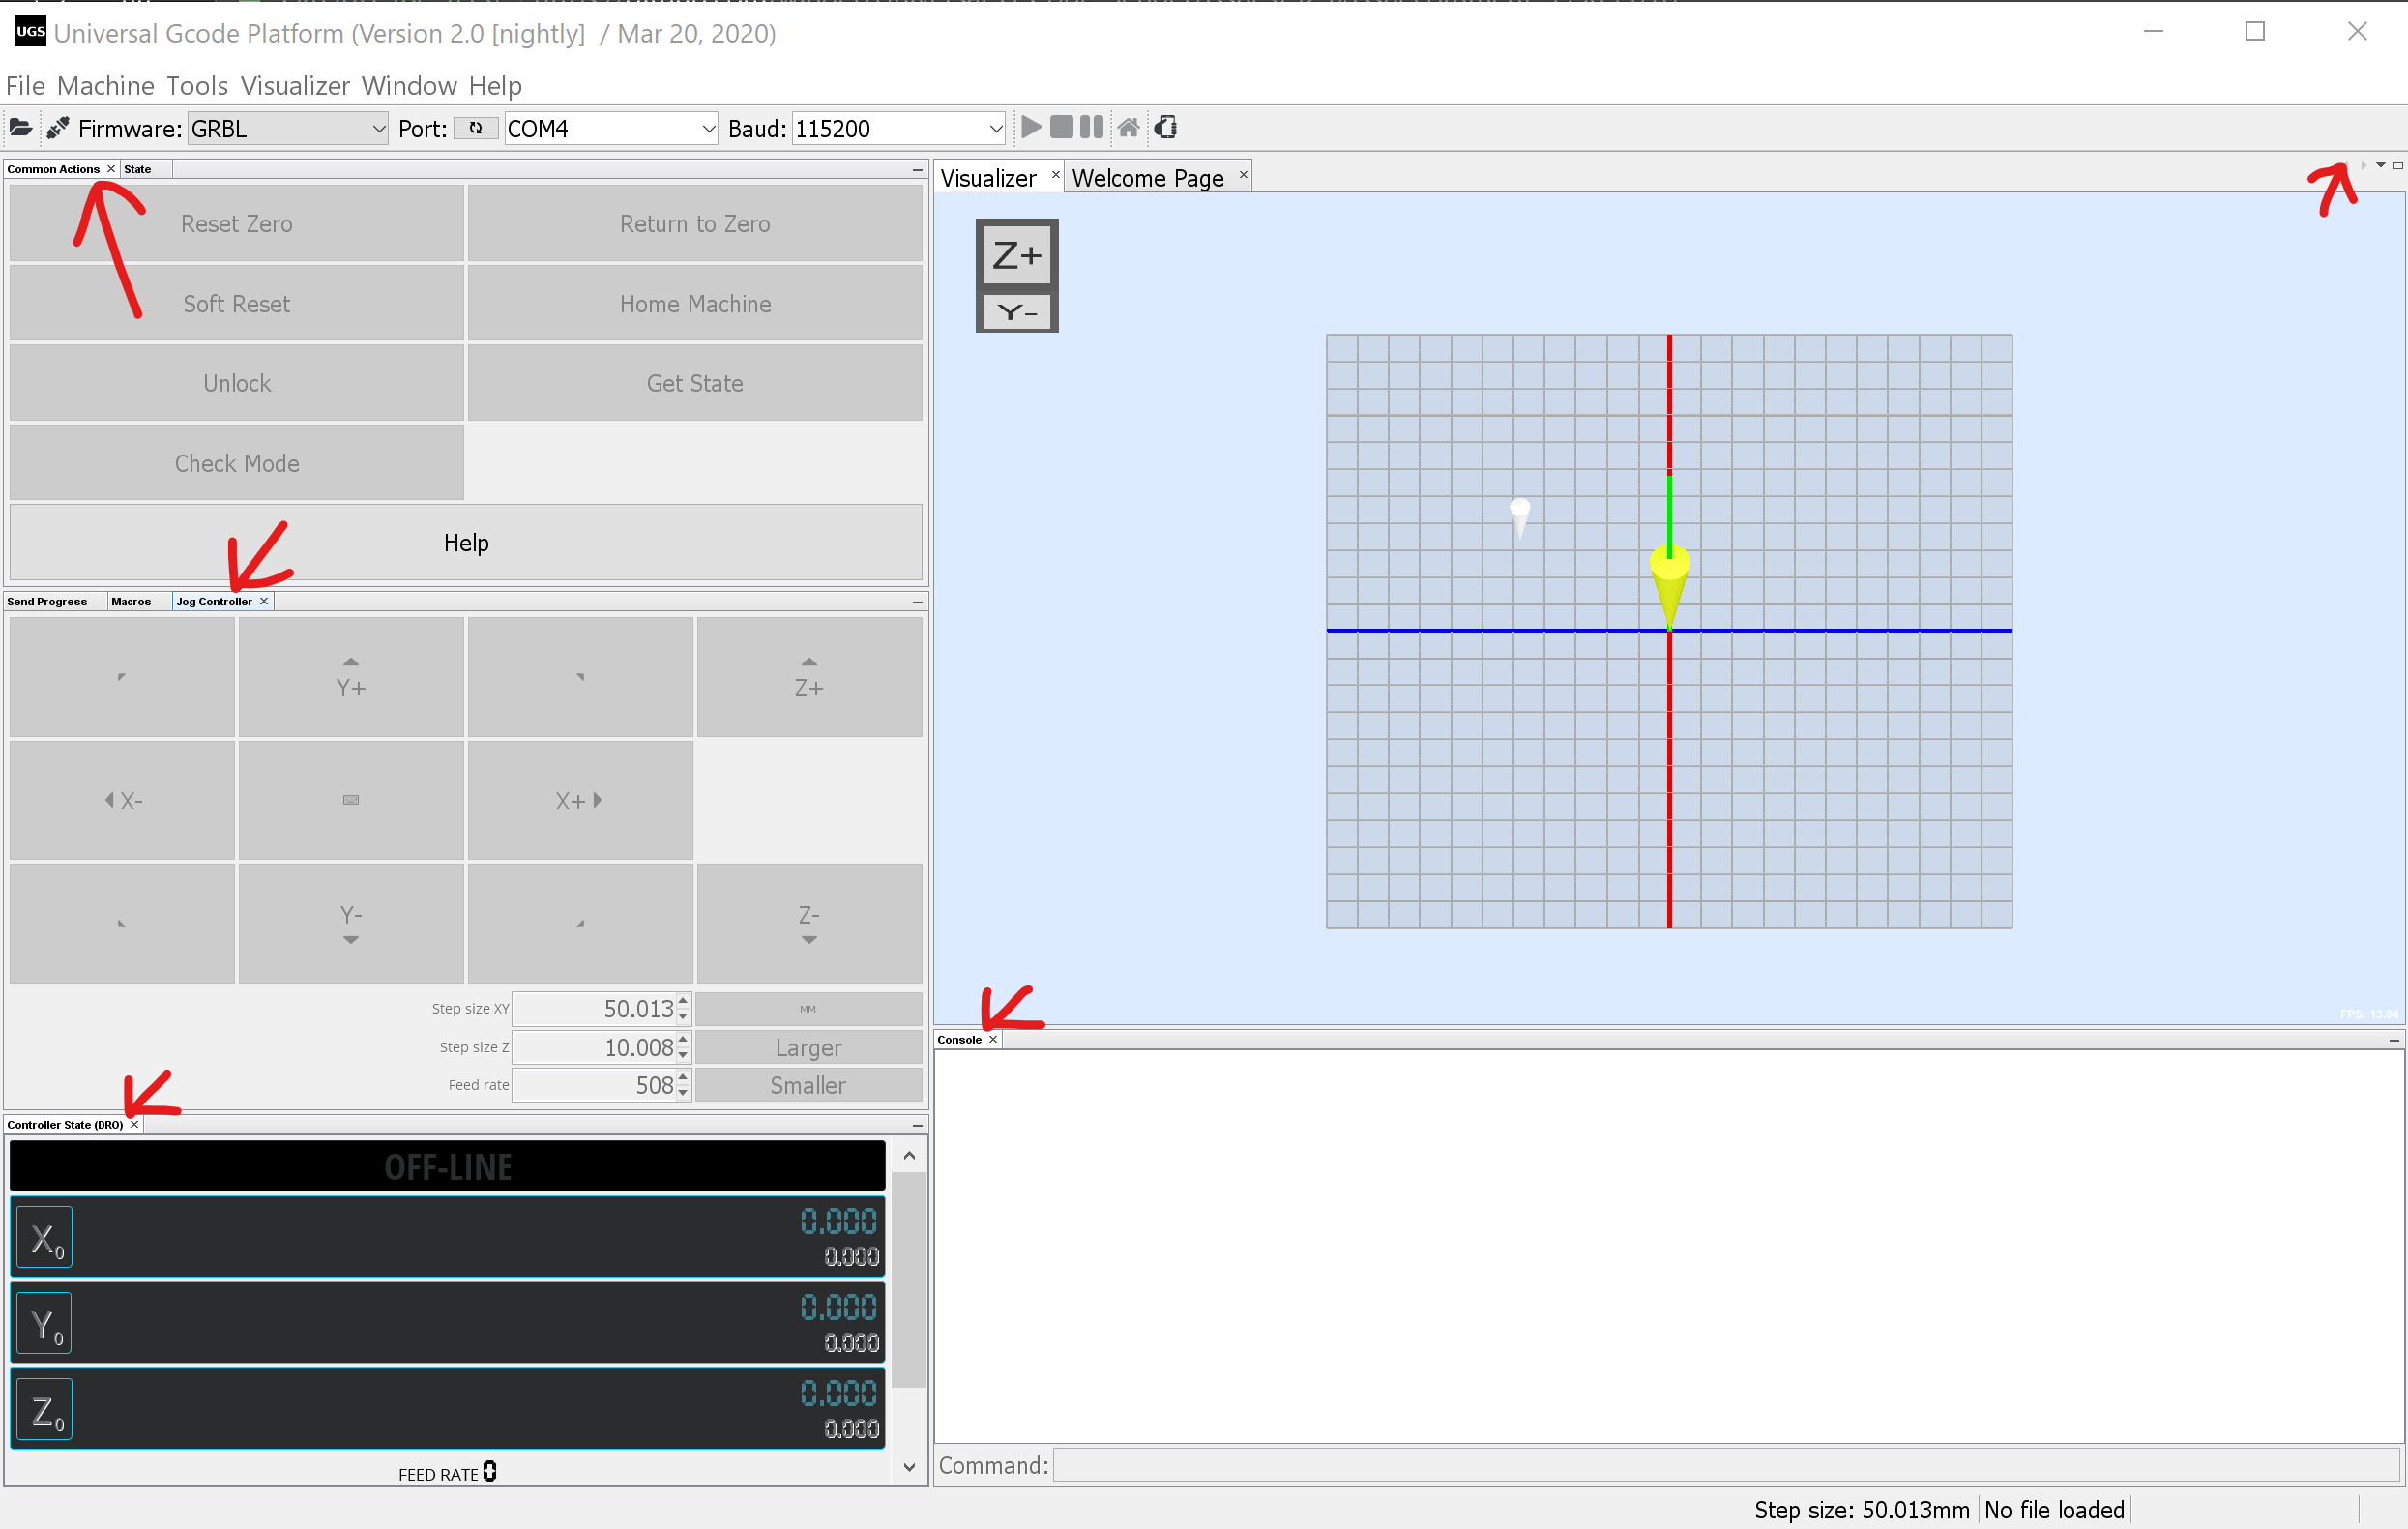The height and width of the screenshot is (1529, 2408).
Task: Refresh the serial port list
Action: pos(476,128)
